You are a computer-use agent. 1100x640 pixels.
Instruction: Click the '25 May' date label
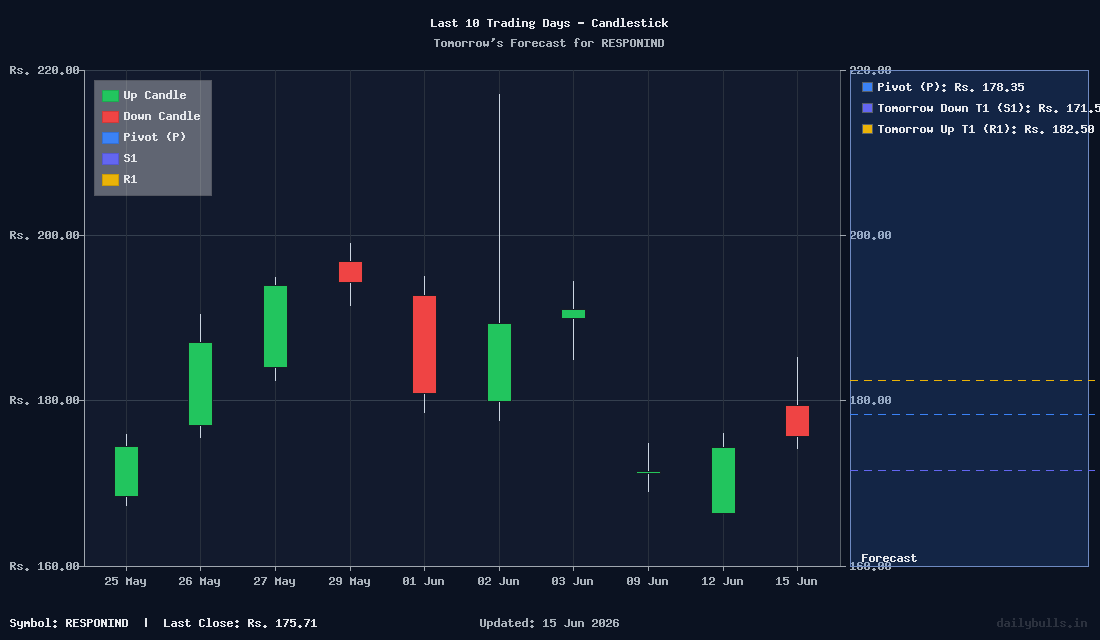[x=126, y=582]
